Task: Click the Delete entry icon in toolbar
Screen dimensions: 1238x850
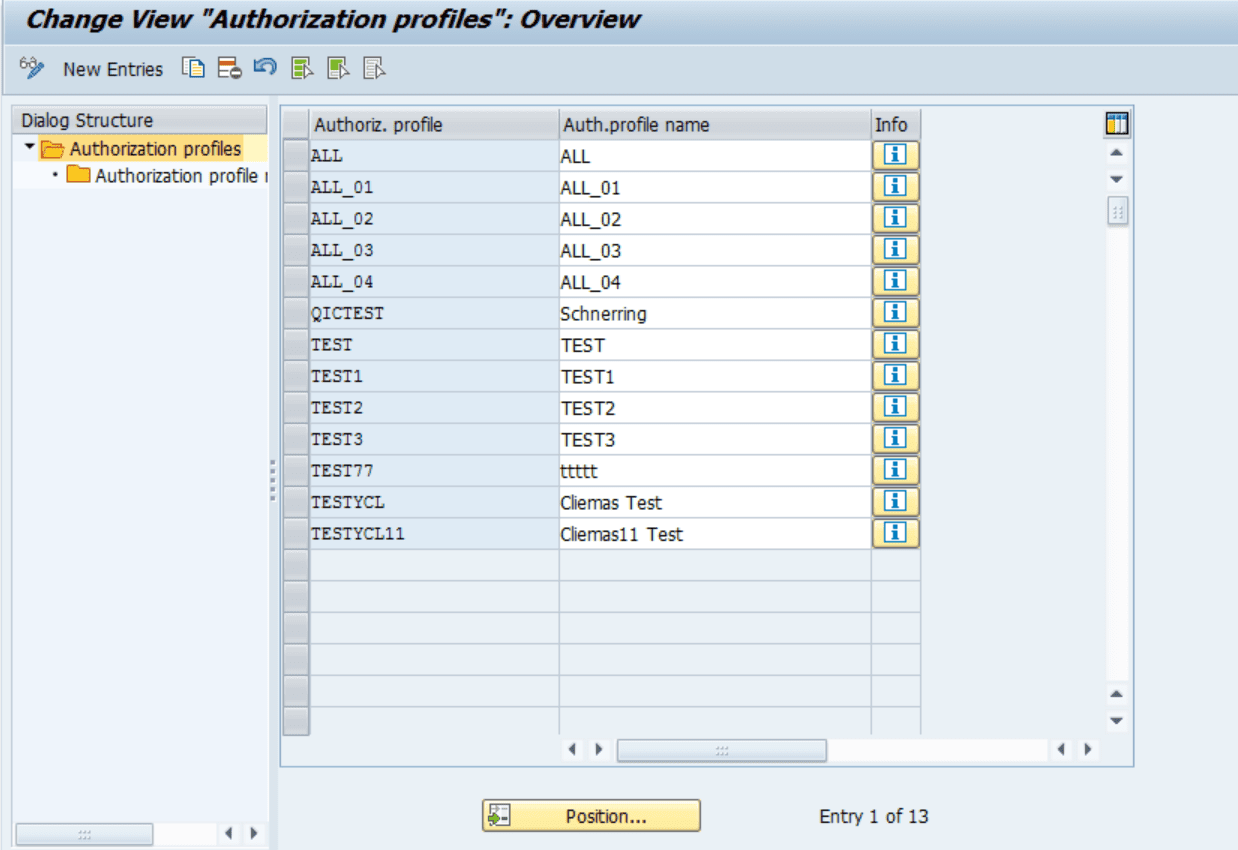Action: [x=229, y=68]
